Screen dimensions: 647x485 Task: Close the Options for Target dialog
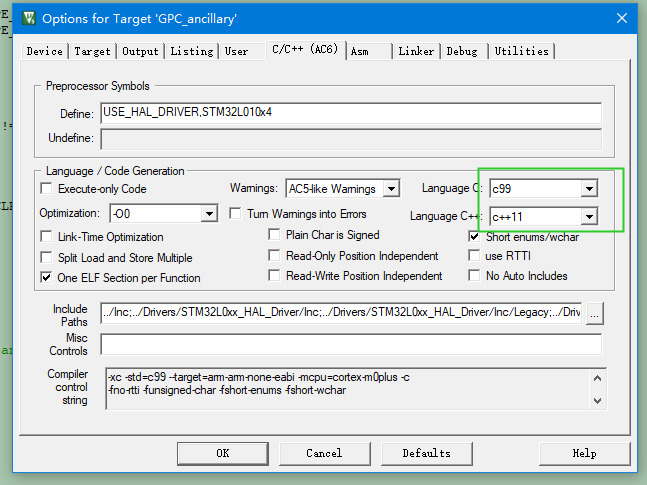[621, 18]
